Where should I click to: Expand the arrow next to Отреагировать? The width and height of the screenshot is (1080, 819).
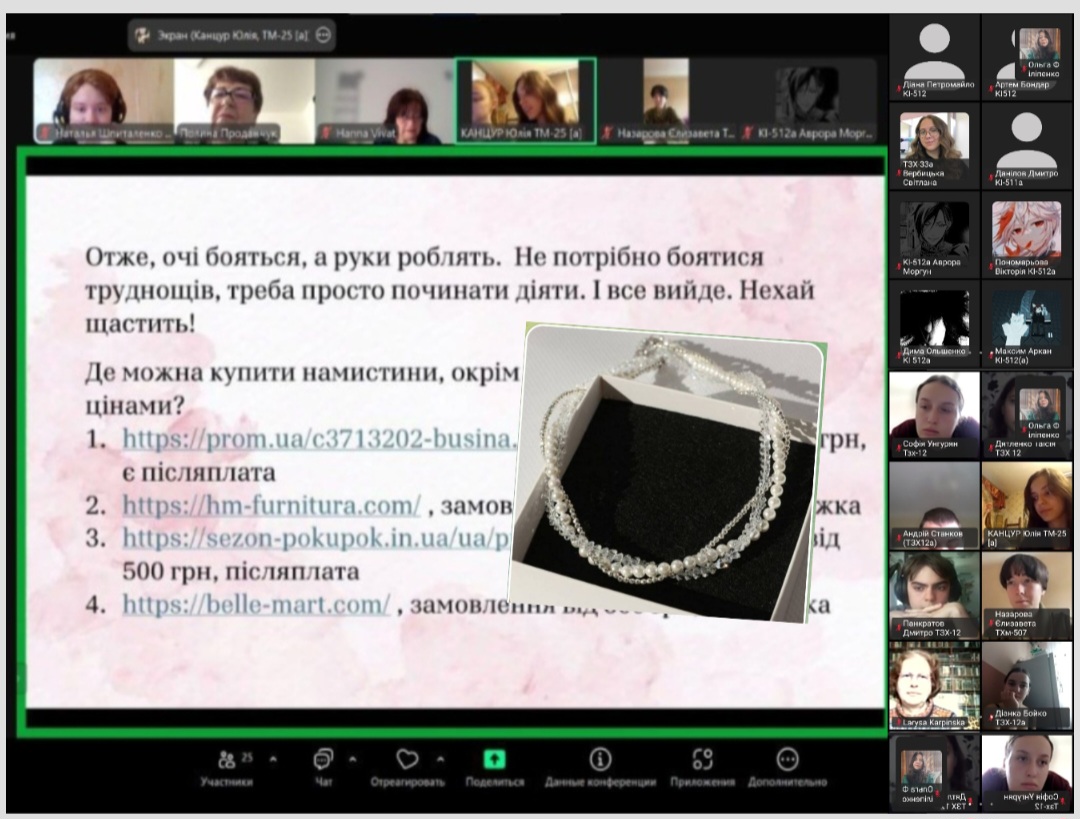click(x=440, y=760)
